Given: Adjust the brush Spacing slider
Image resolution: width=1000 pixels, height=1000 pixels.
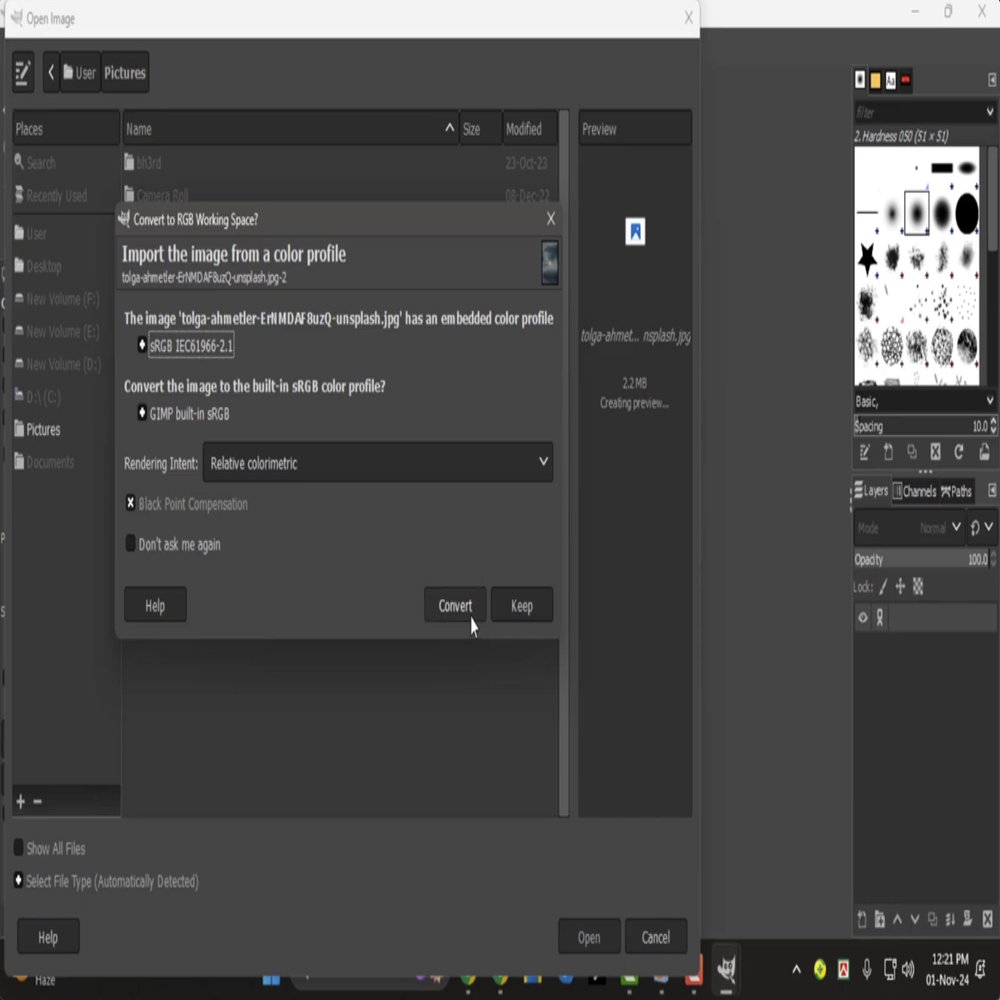Looking at the screenshot, I should point(915,426).
